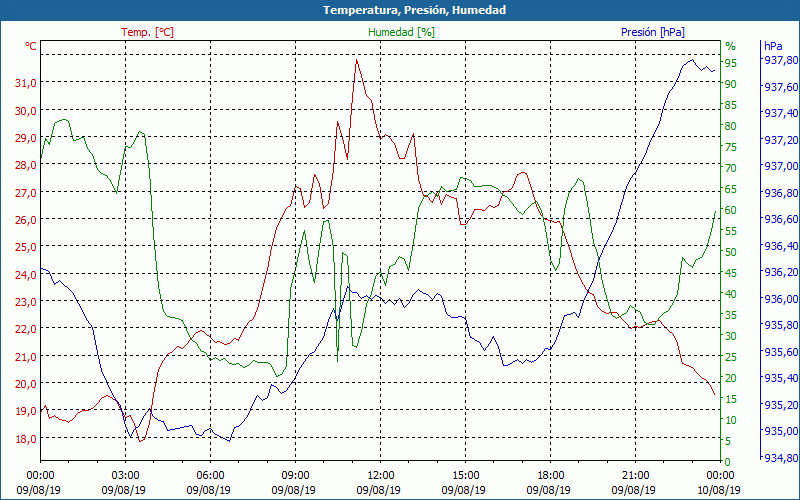Viewport: 800px width, 500px height.
Task: Click the '936,20' pressure axis value
Action: pyautogui.click(x=780, y=272)
